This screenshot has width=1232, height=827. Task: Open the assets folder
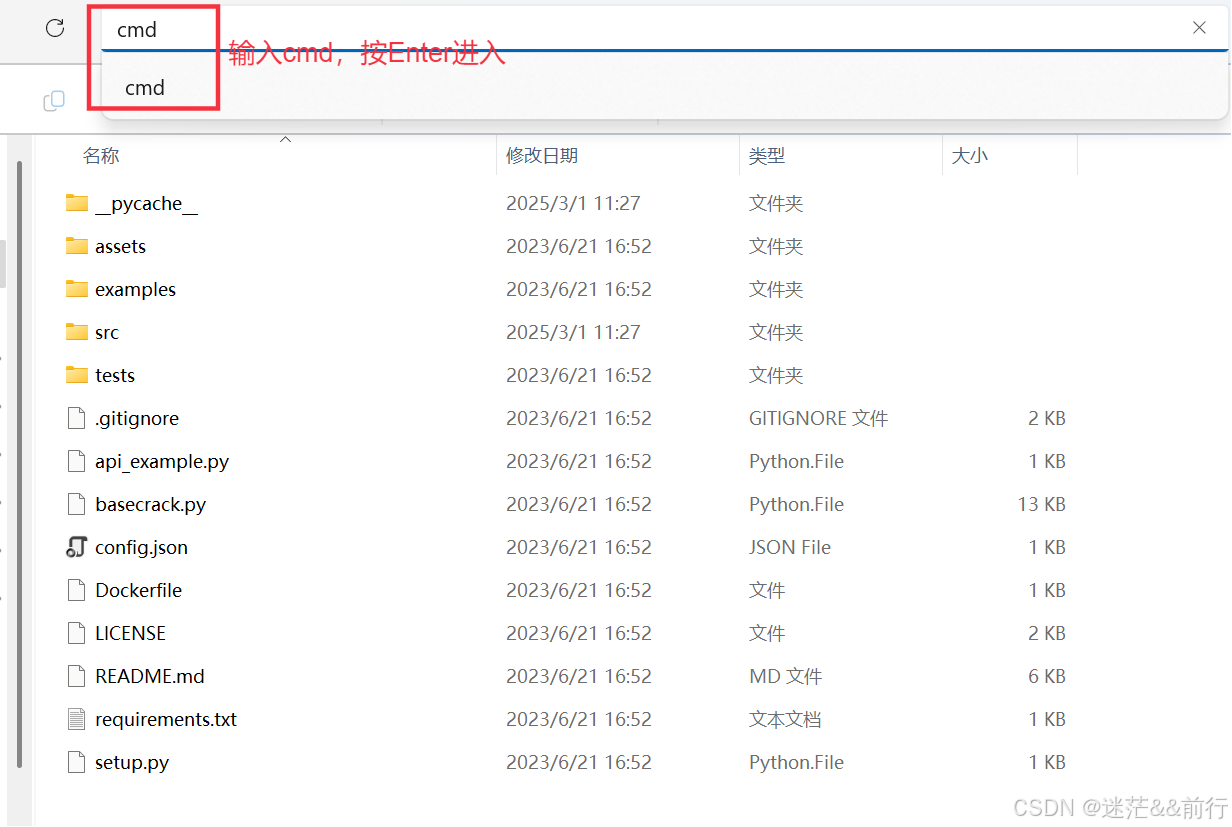pyautogui.click(x=121, y=246)
